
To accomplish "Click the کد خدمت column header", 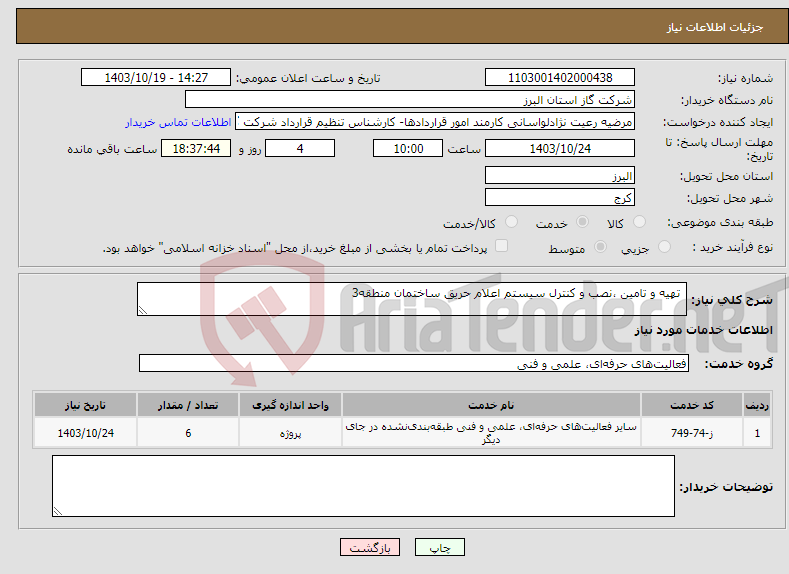I will [692, 405].
